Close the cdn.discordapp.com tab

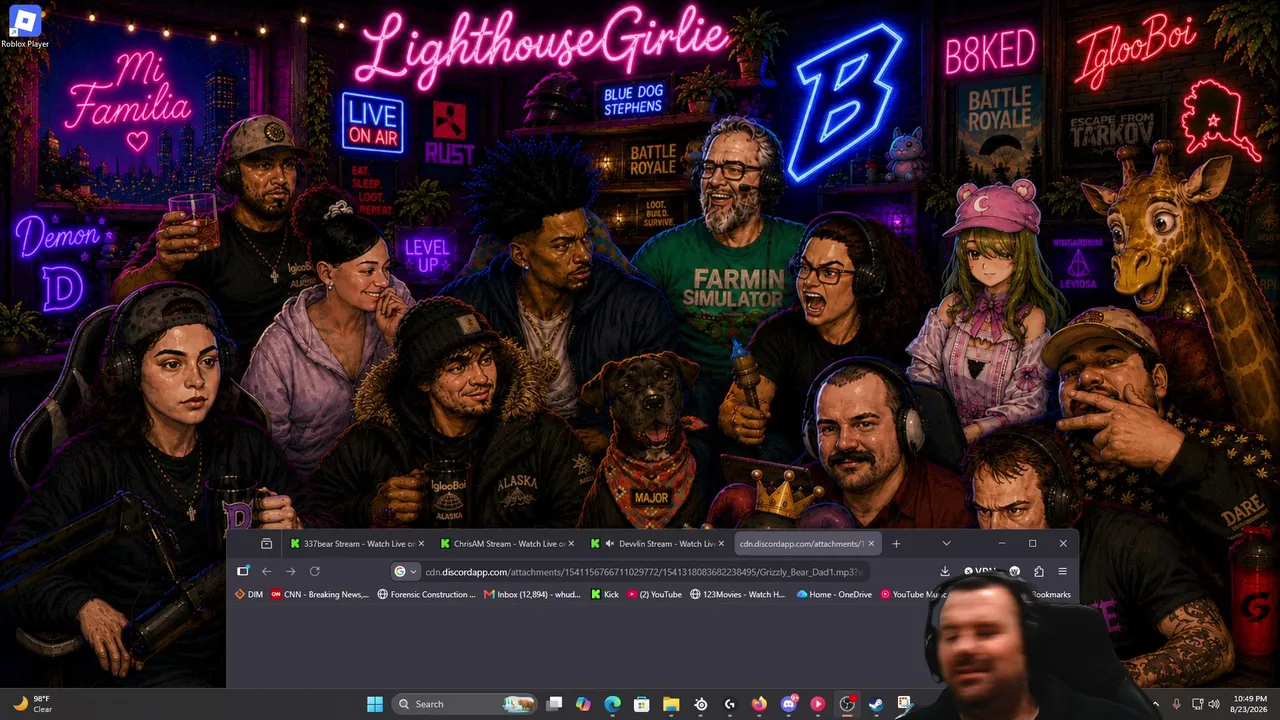tap(871, 544)
